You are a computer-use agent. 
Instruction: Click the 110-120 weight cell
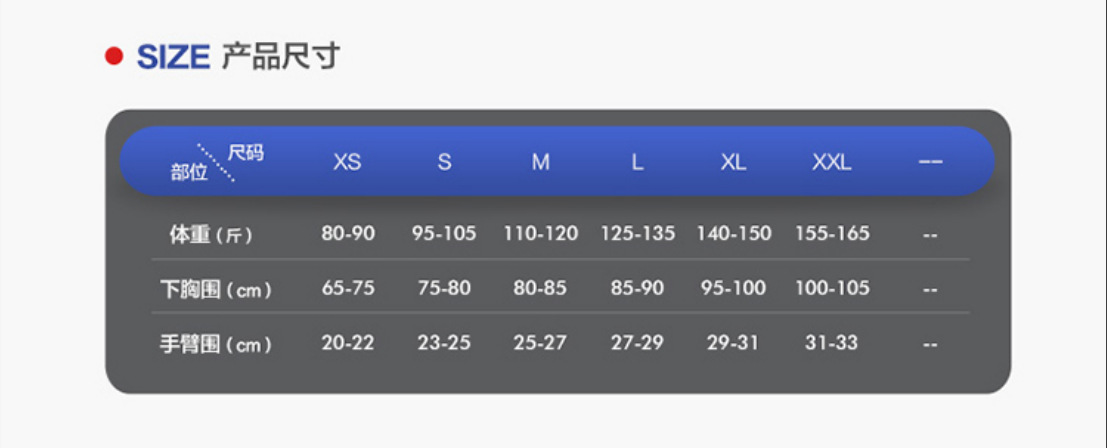tap(540, 234)
